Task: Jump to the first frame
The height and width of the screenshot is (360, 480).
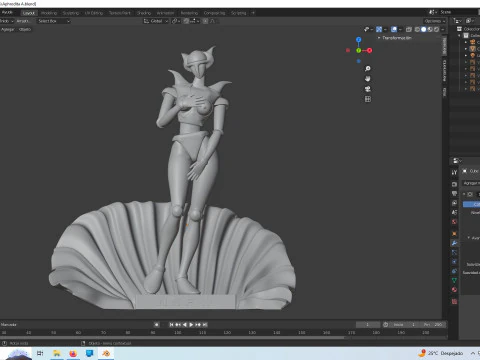Action: pos(171,324)
